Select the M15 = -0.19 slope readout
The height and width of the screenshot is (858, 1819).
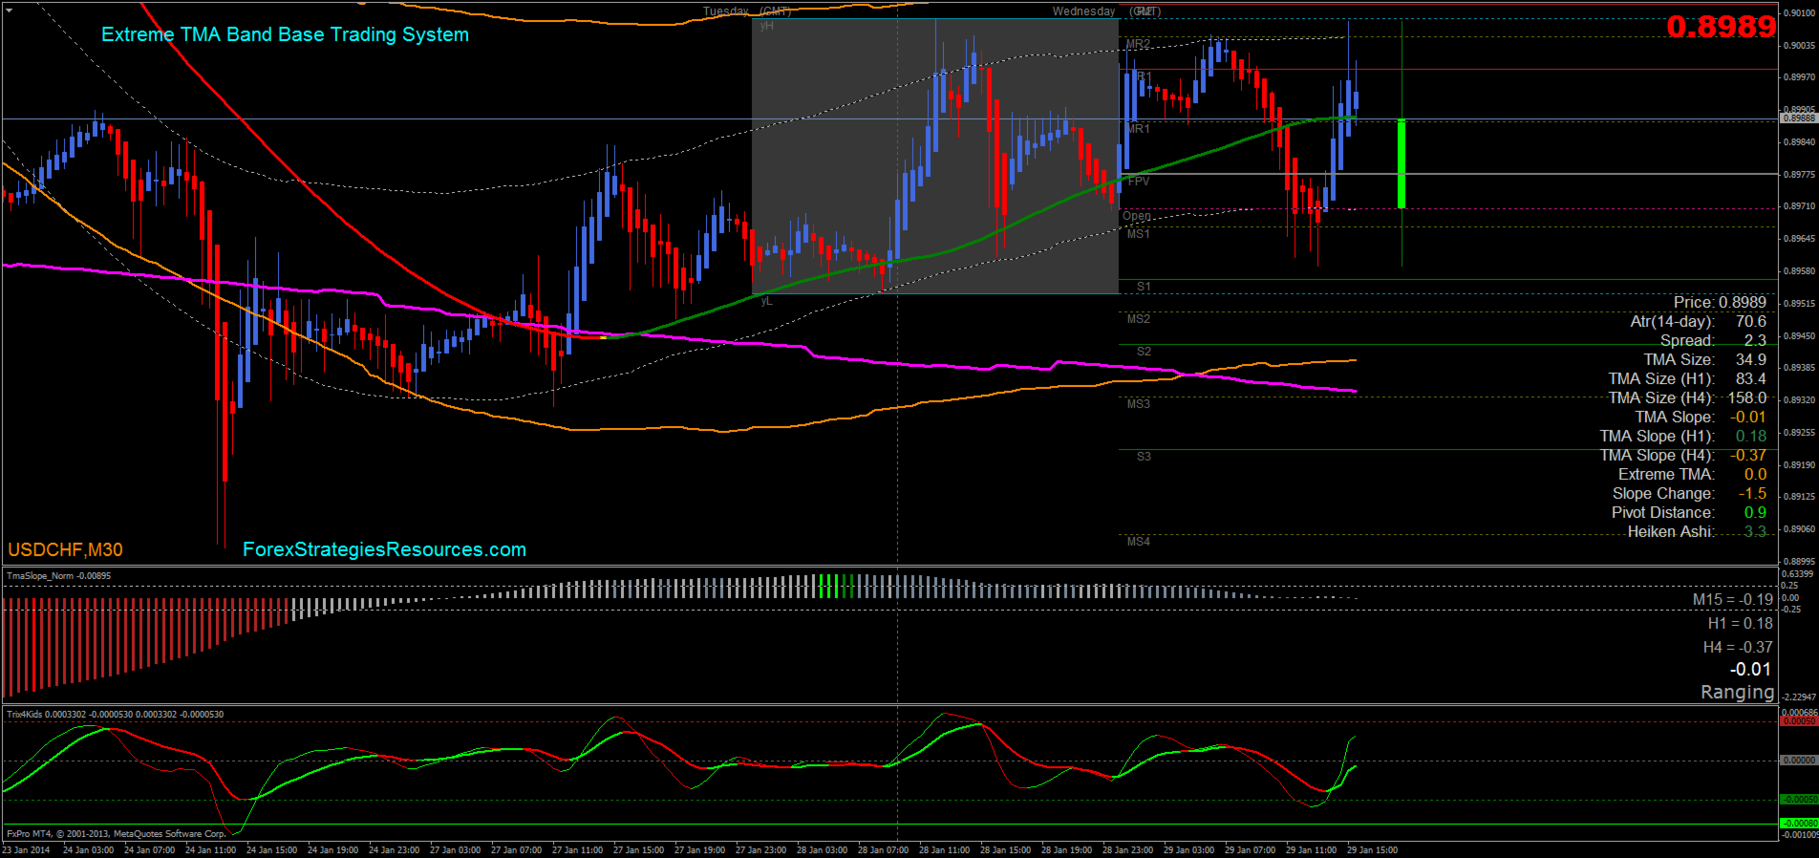[x=1732, y=600]
